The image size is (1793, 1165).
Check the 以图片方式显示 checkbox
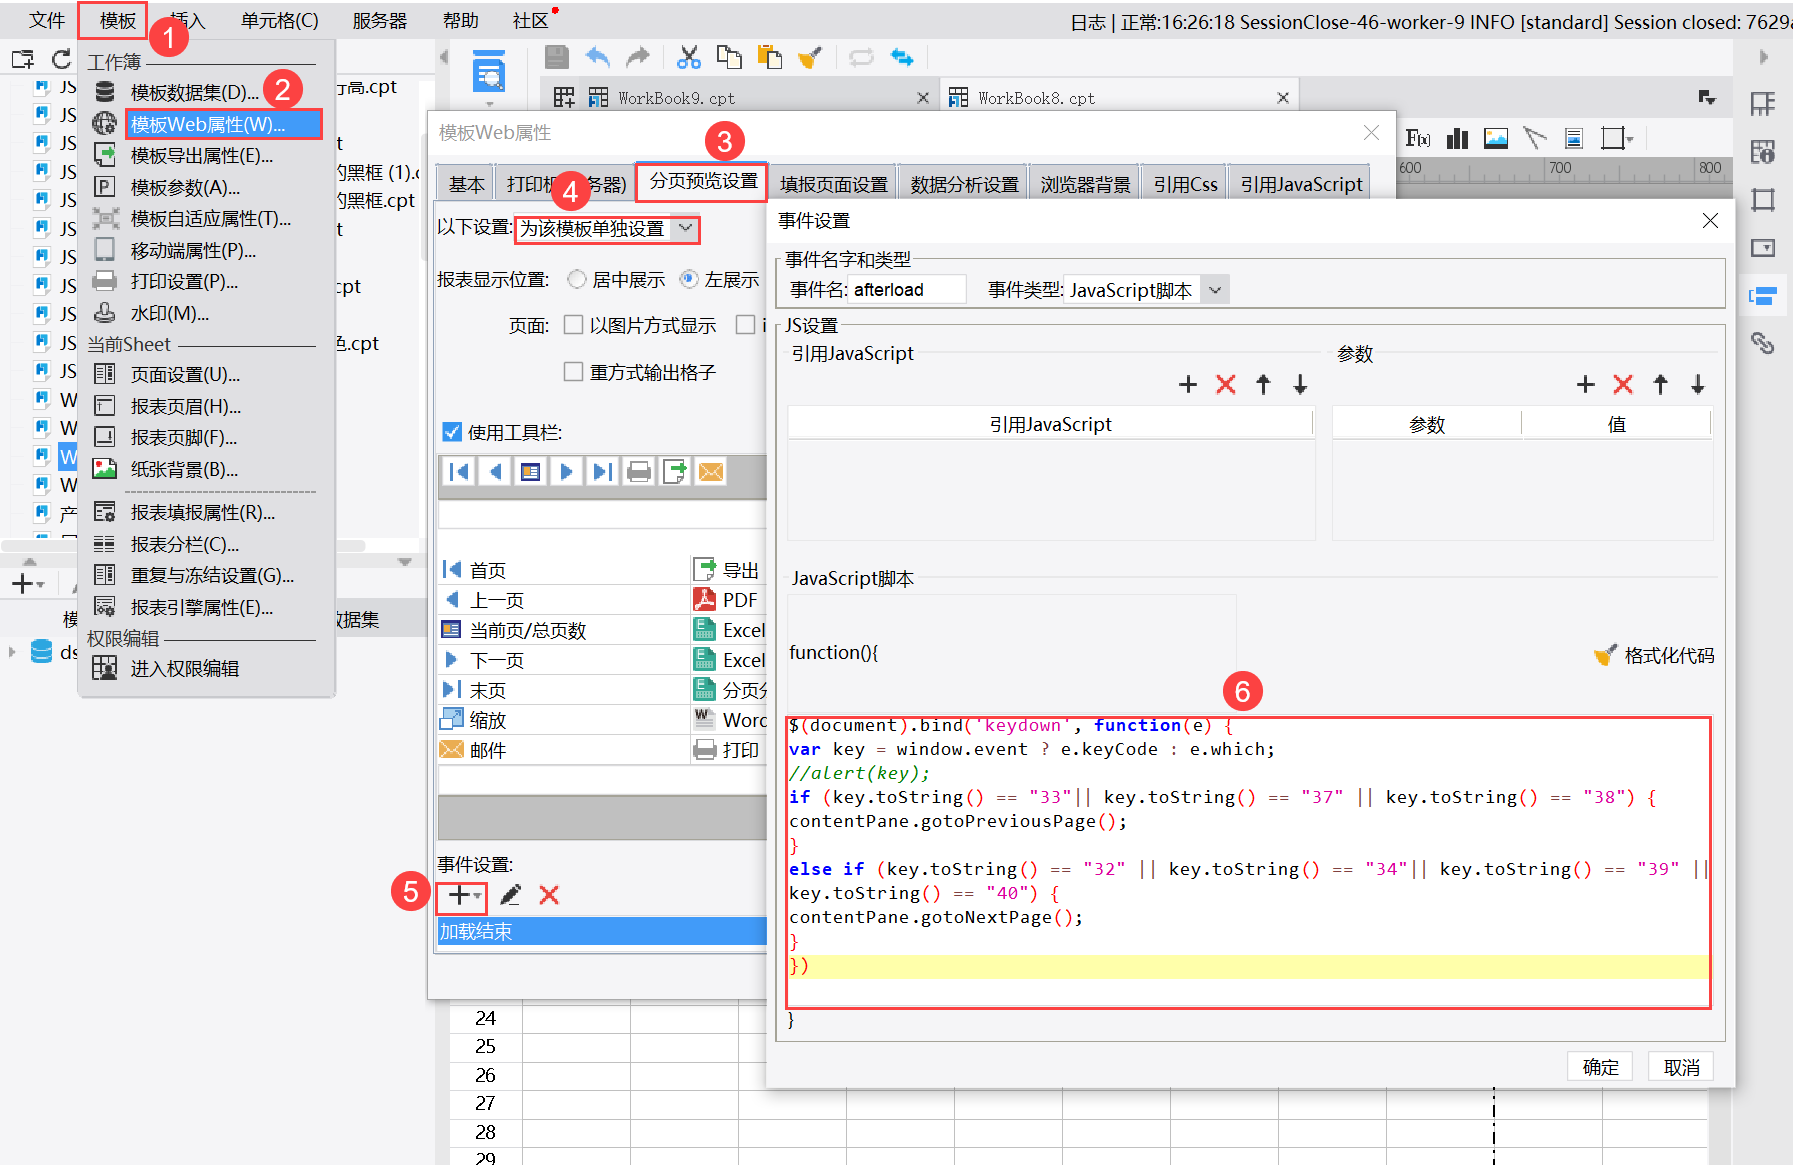[x=574, y=325]
